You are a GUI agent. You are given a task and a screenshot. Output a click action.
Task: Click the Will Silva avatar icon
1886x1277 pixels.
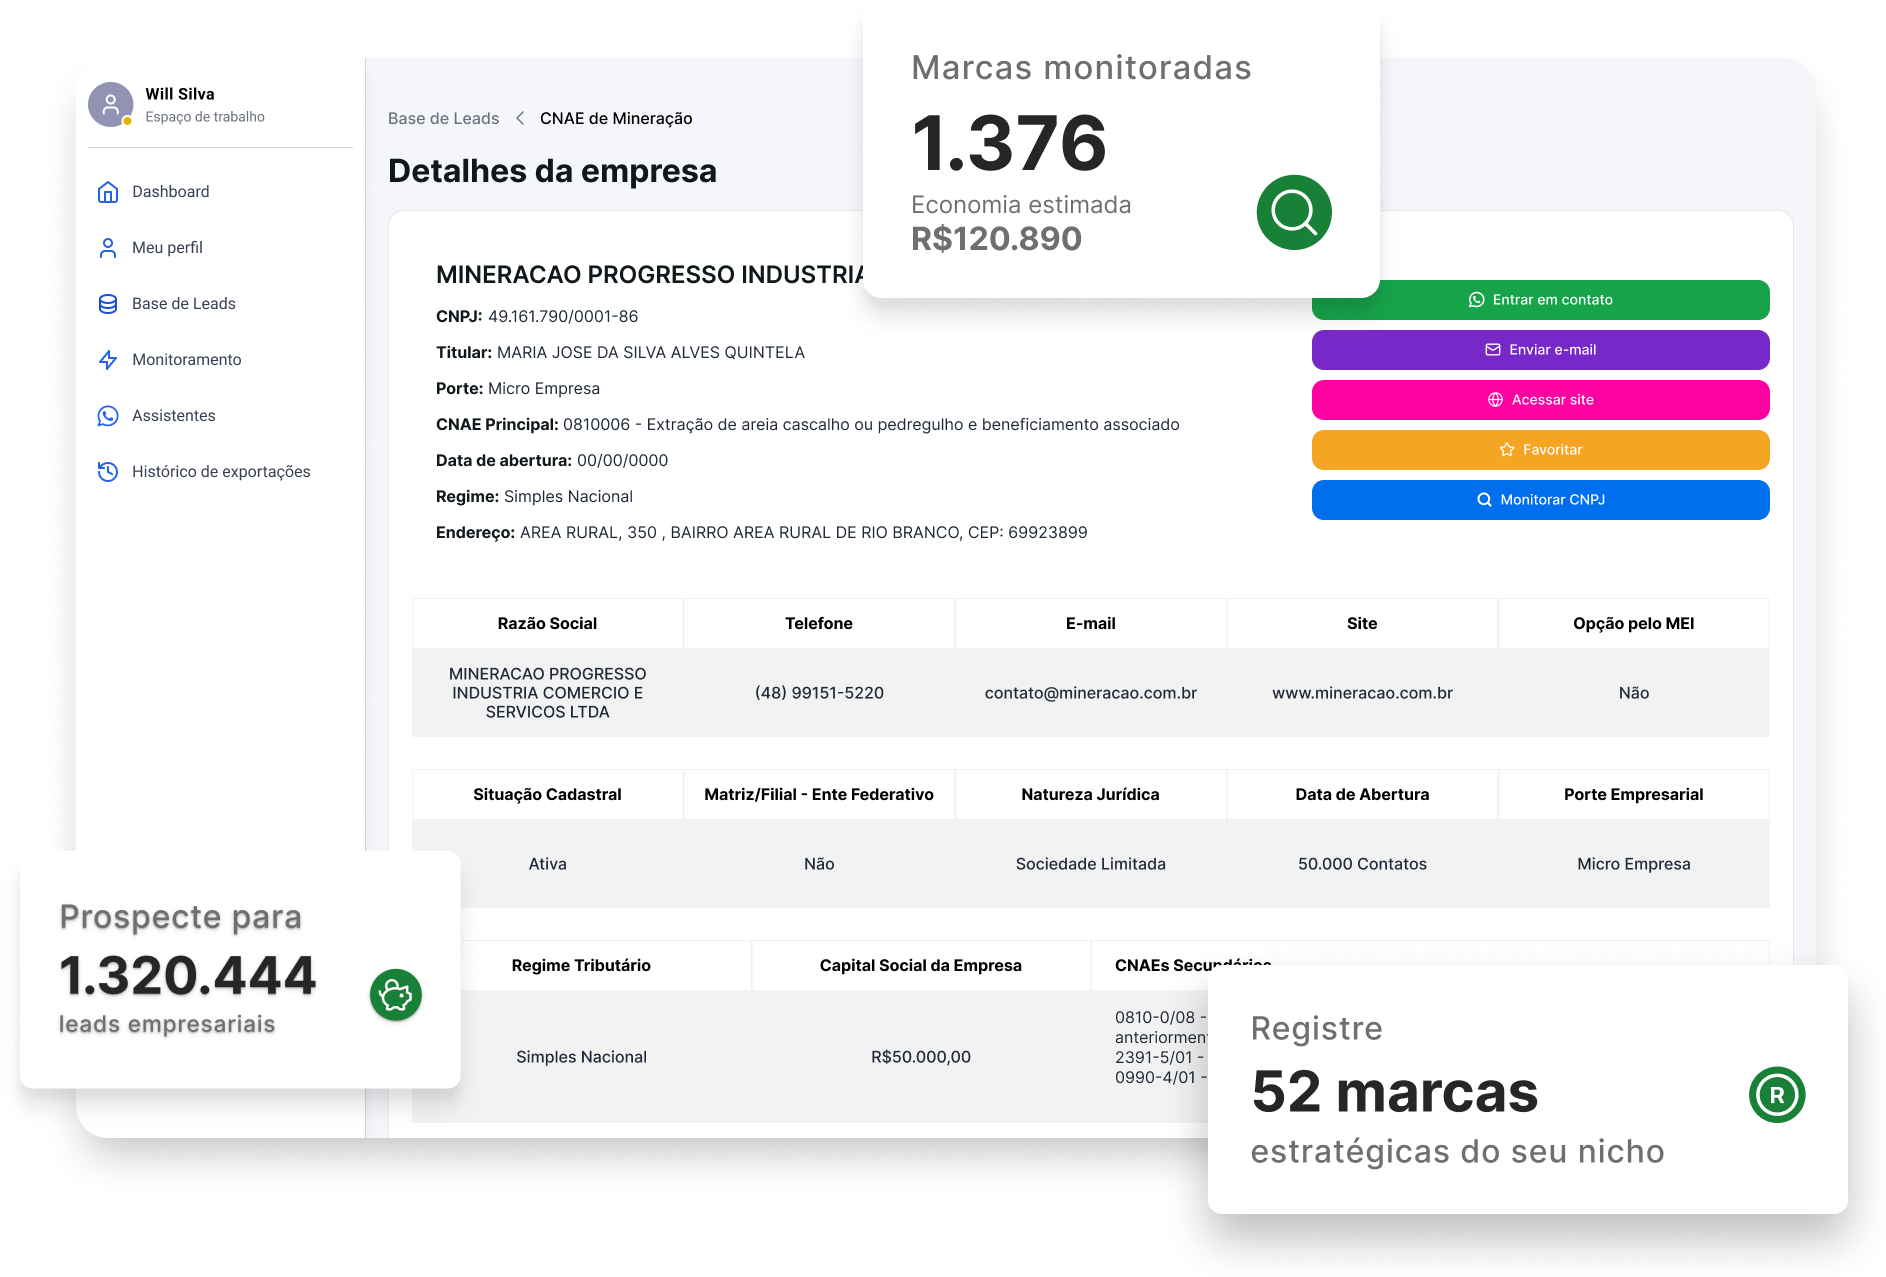tap(111, 104)
